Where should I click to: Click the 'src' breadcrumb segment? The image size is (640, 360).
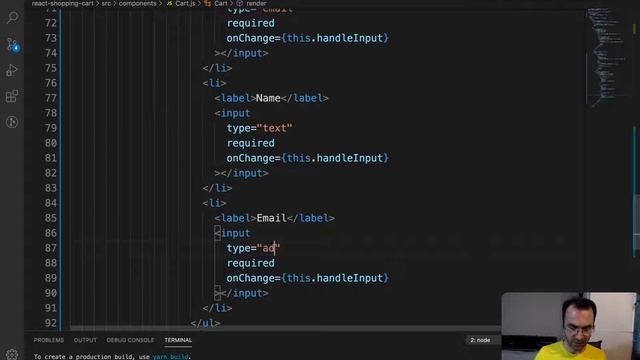pyautogui.click(x=106, y=3)
